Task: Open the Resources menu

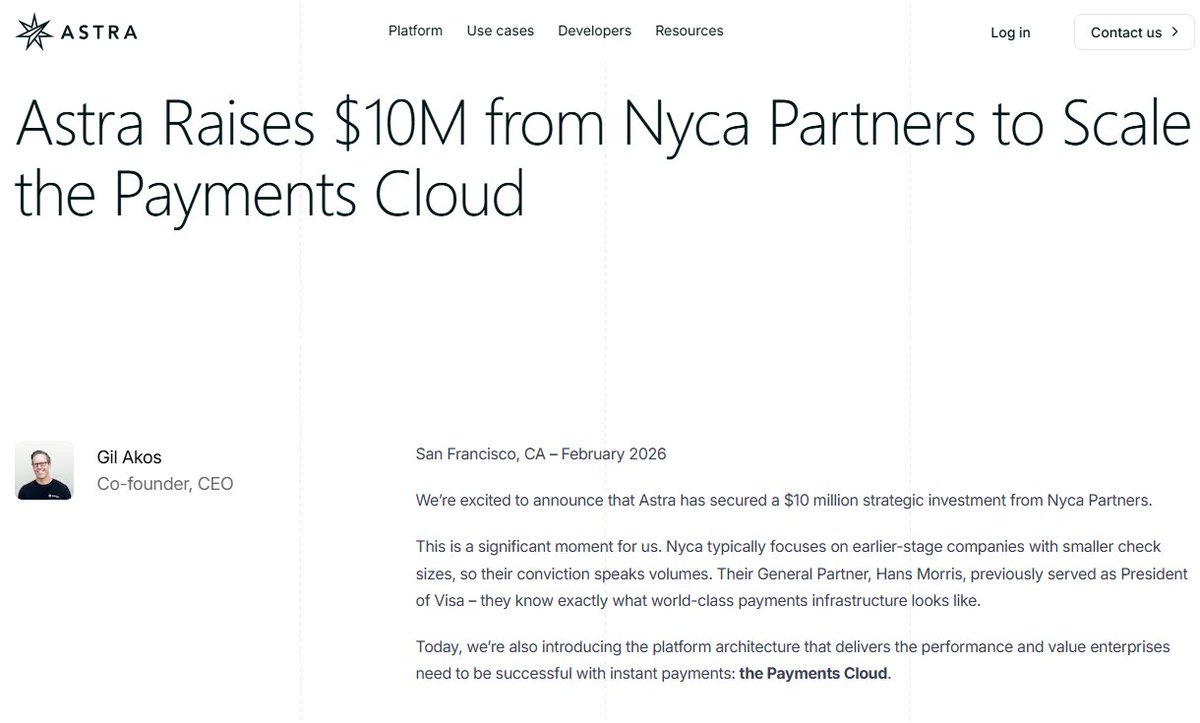Action: (689, 31)
